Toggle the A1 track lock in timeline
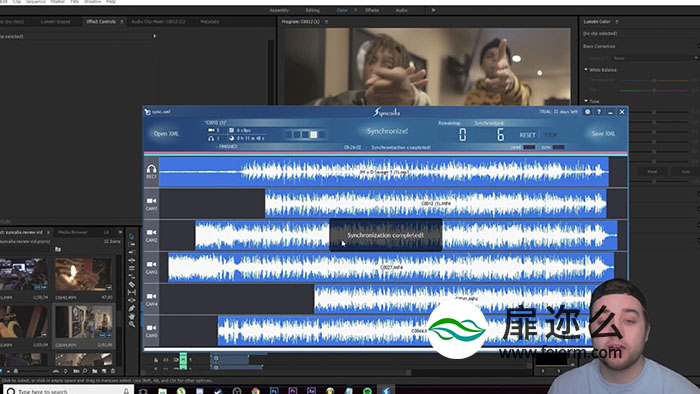Screen dimensions: 700x394 pos(156,360)
